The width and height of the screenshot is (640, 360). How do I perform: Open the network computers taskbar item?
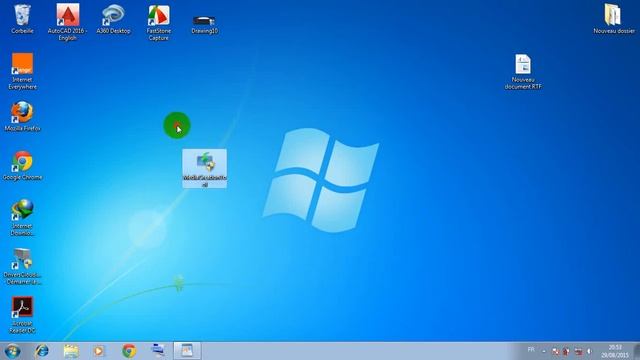coord(158,351)
